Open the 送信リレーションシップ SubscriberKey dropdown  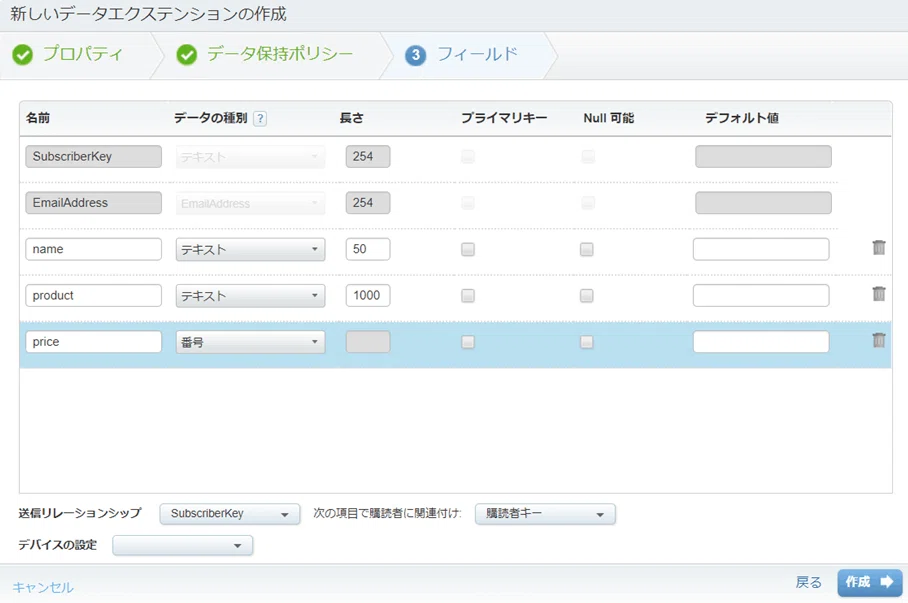230,514
